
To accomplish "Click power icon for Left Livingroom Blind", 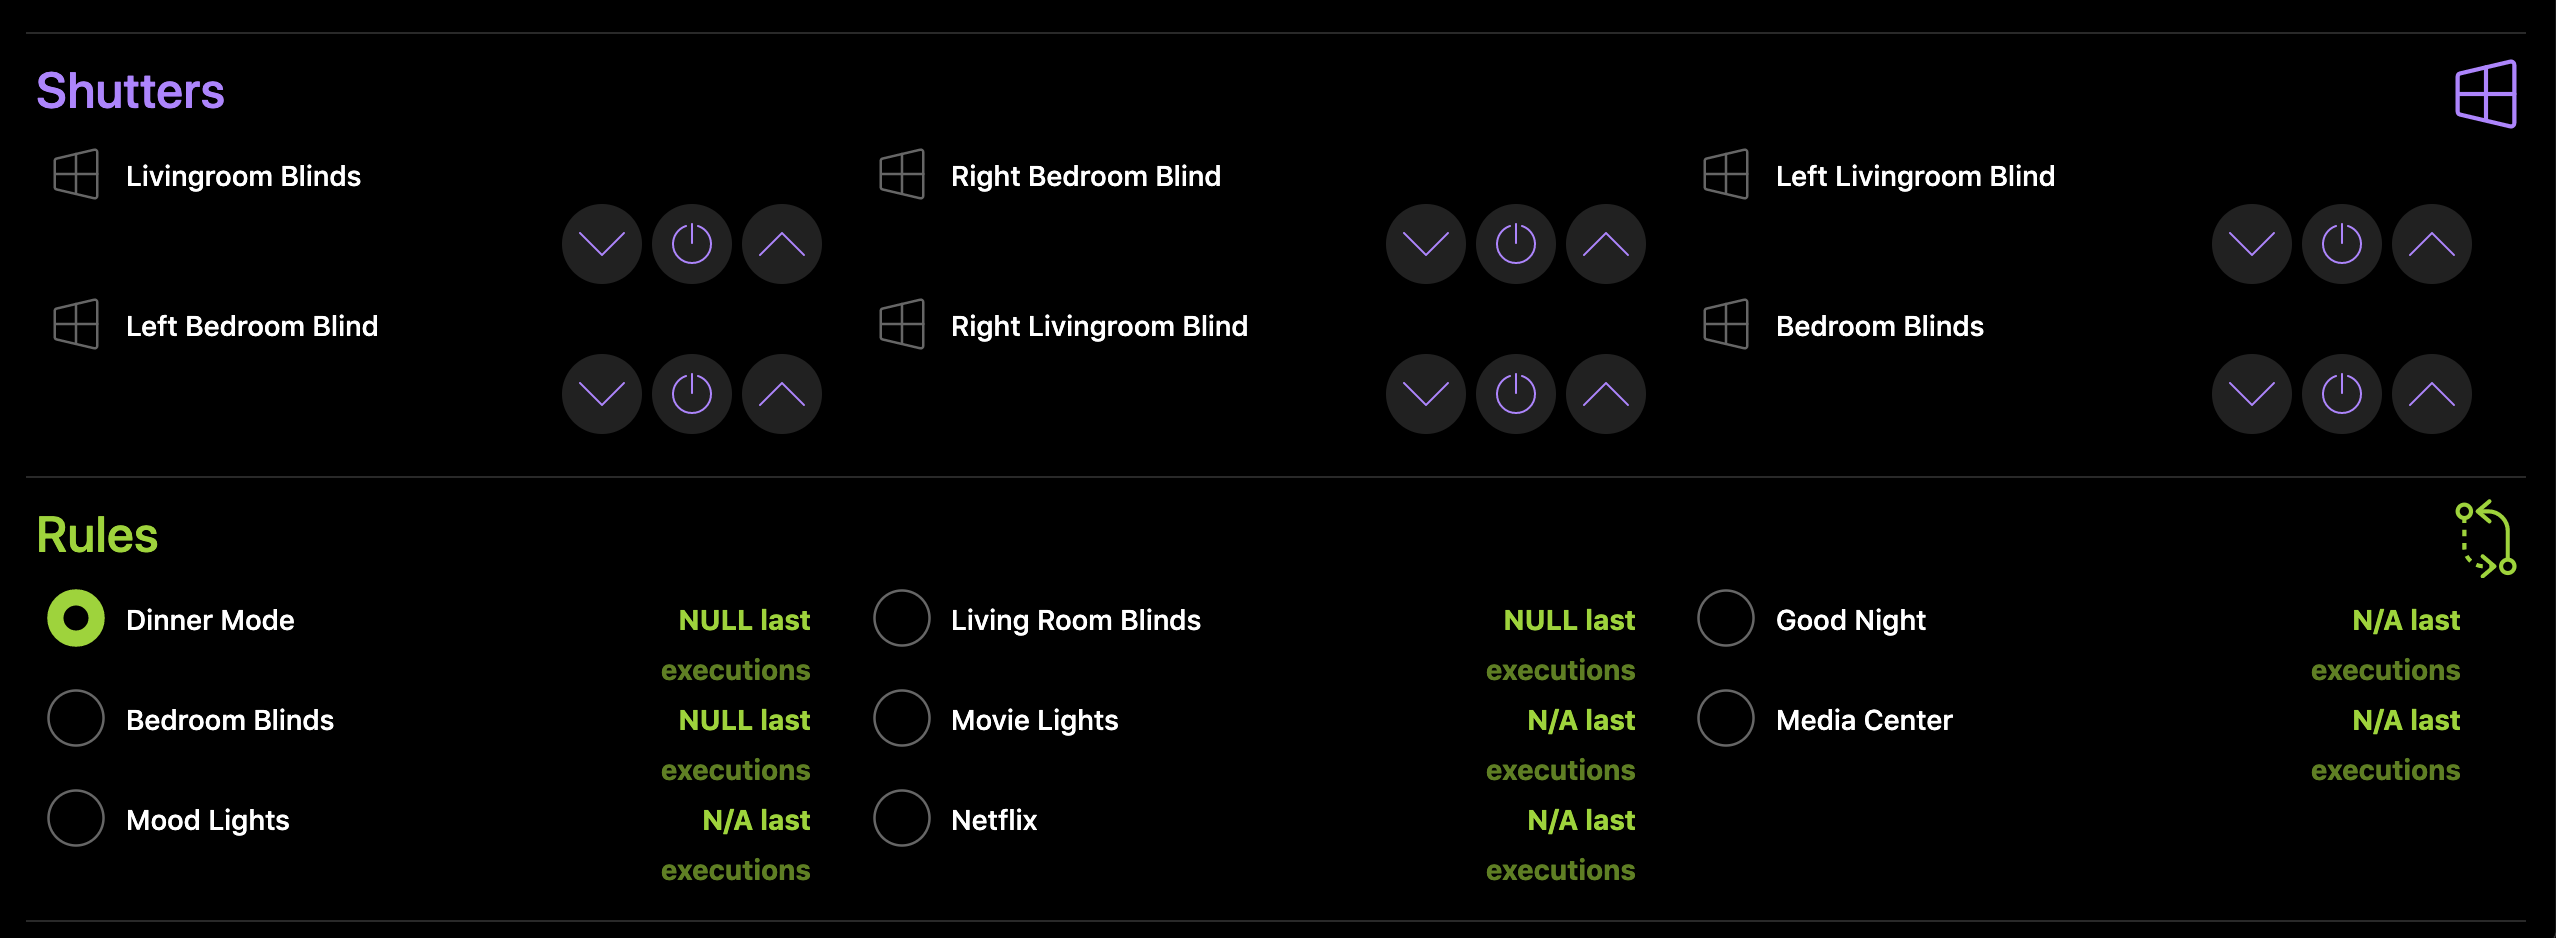I will [x=2341, y=244].
